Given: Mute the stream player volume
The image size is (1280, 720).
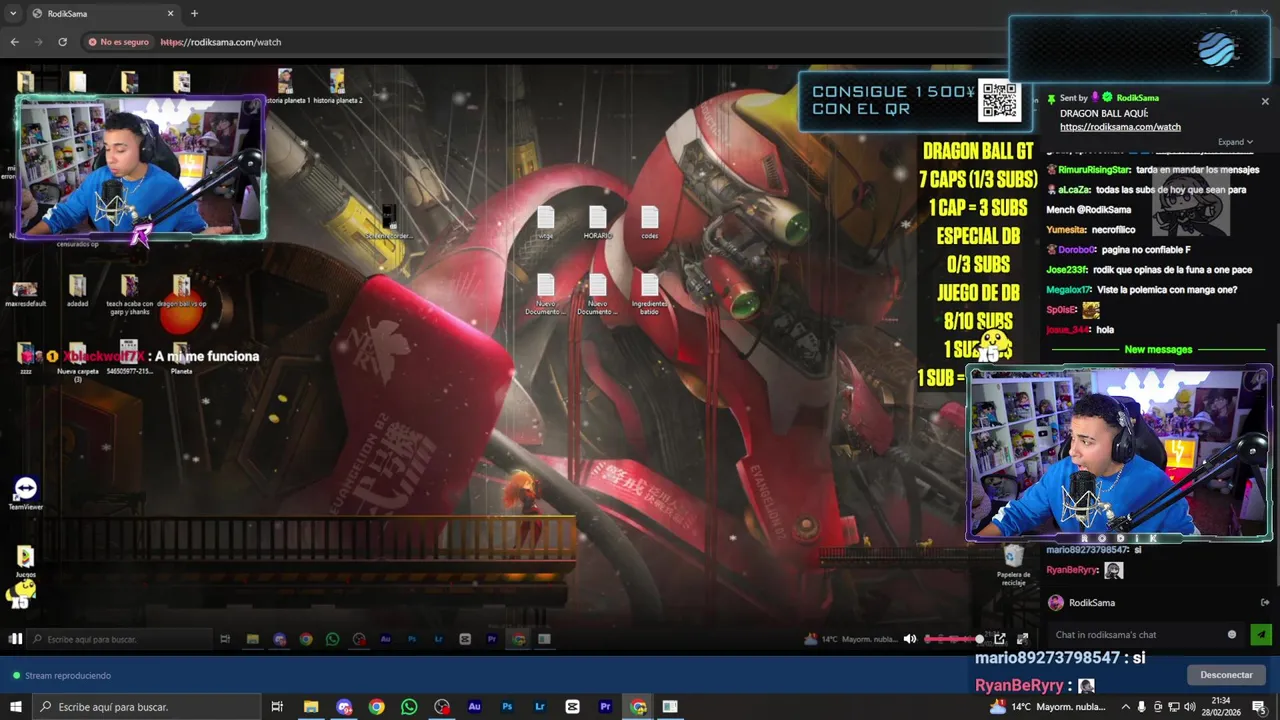Looking at the screenshot, I should (910, 639).
